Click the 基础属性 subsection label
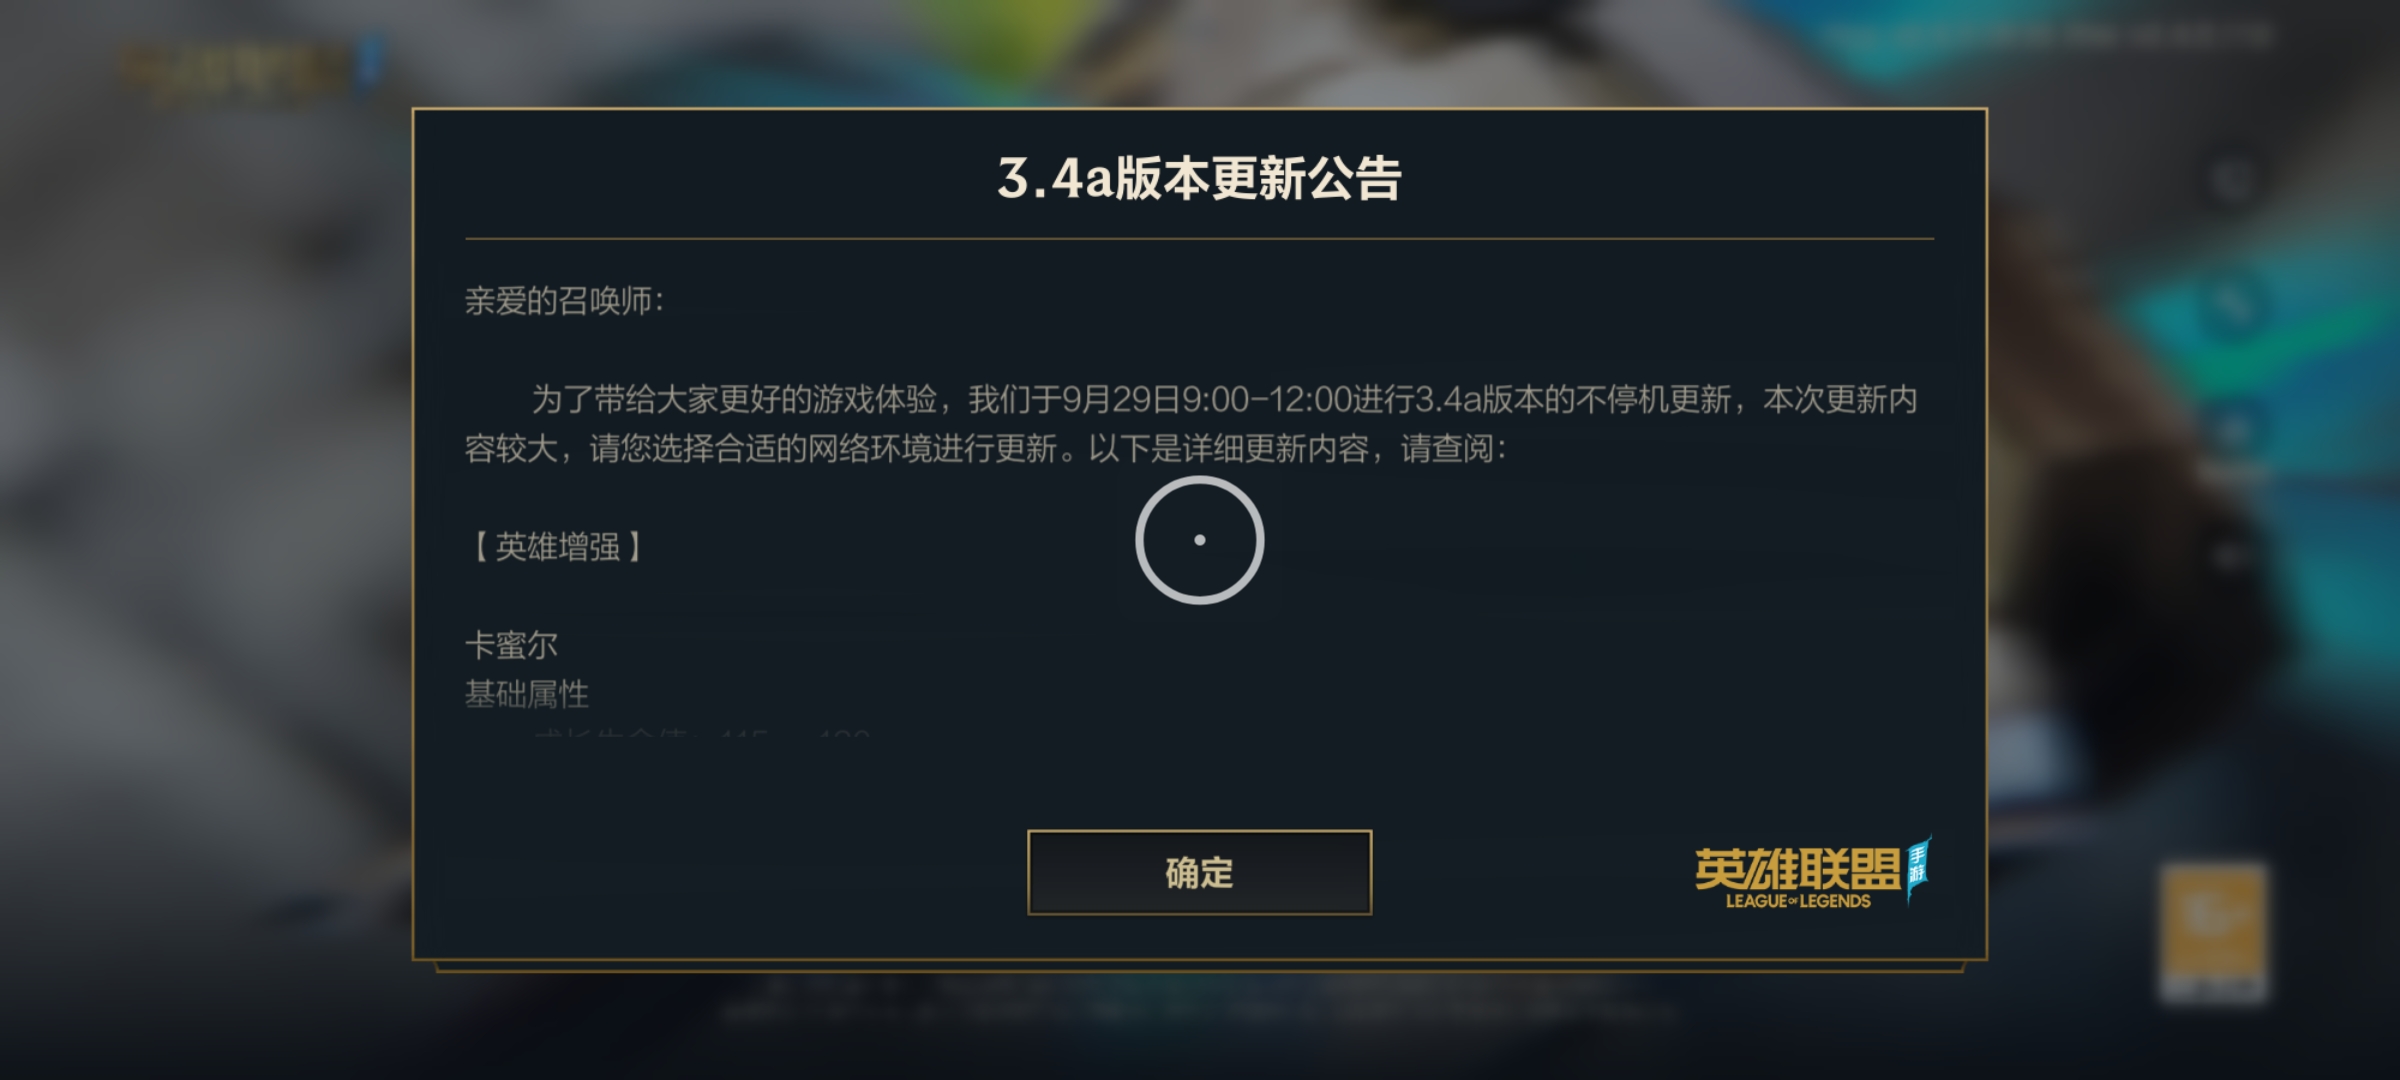The image size is (2400, 1080). pyautogui.click(x=527, y=694)
